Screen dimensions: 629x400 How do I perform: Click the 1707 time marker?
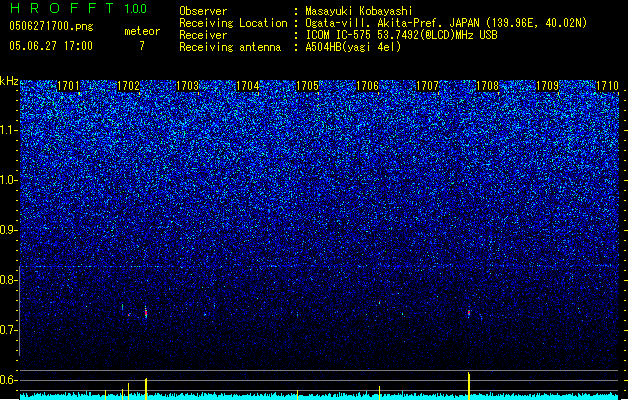coord(428,86)
